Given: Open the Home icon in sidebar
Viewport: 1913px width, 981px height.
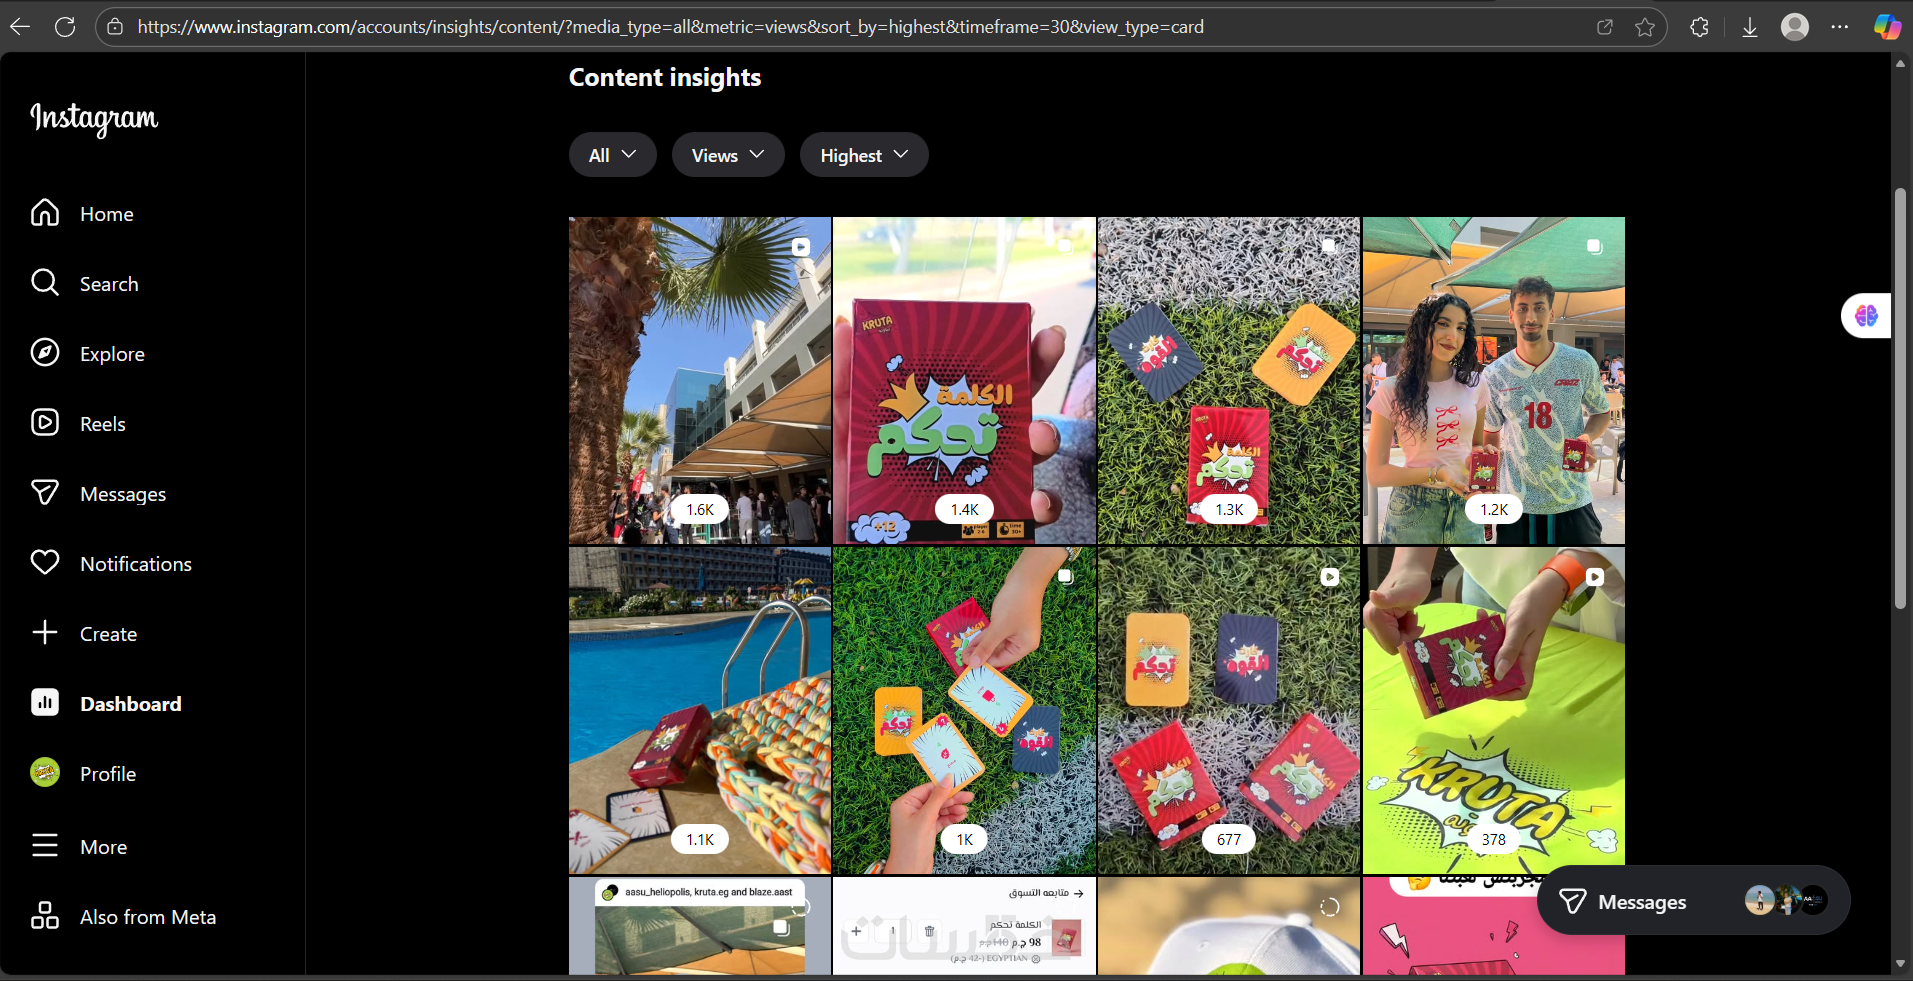Looking at the screenshot, I should coord(45,213).
